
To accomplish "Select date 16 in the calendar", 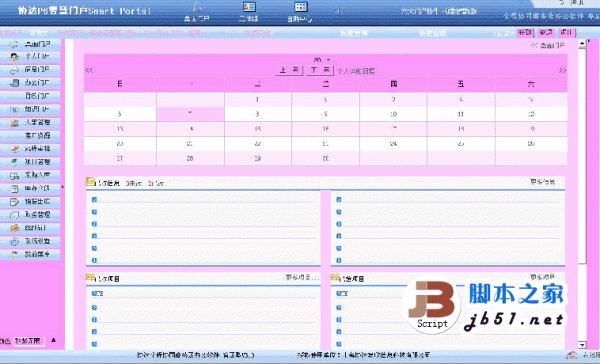I will click(325, 129).
